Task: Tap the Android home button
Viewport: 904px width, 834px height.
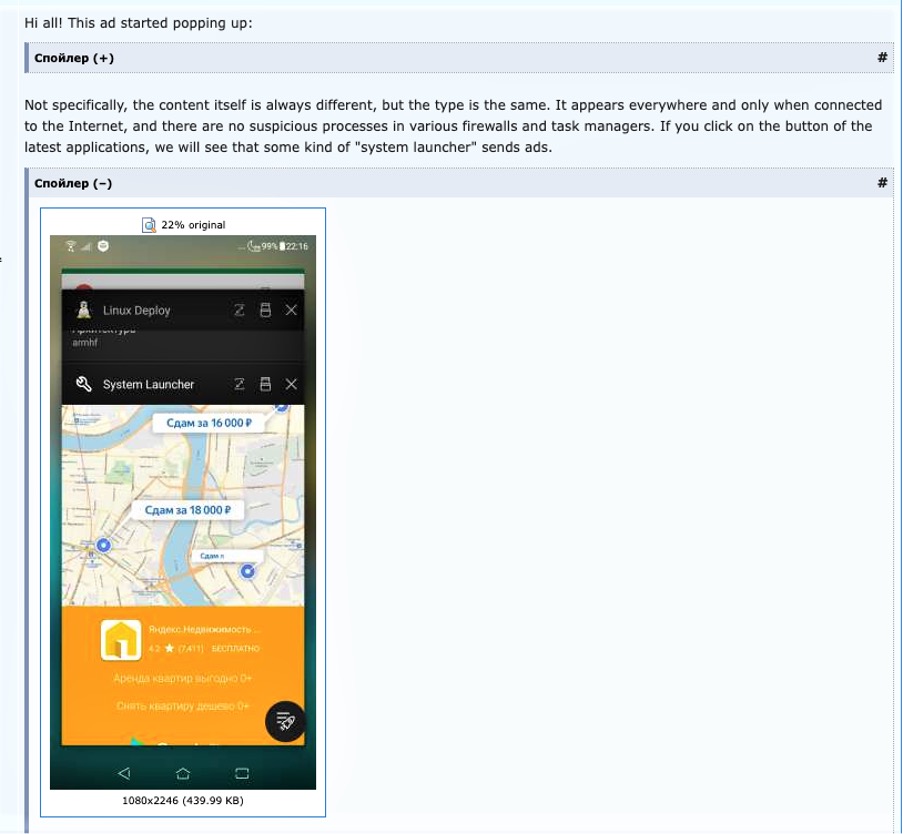Action: [x=183, y=773]
